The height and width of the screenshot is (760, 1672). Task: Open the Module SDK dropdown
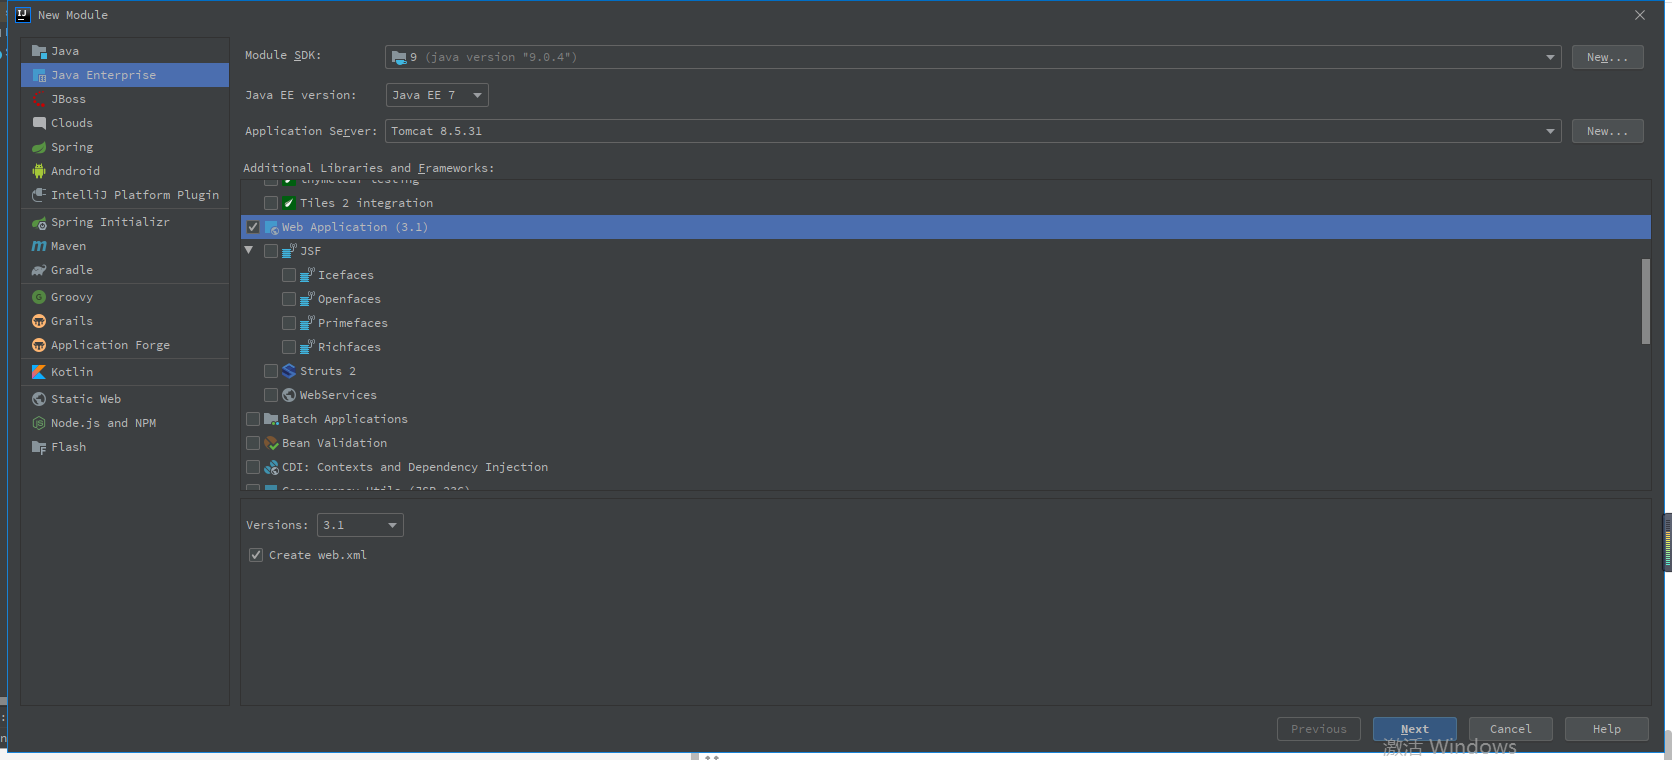(x=973, y=57)
